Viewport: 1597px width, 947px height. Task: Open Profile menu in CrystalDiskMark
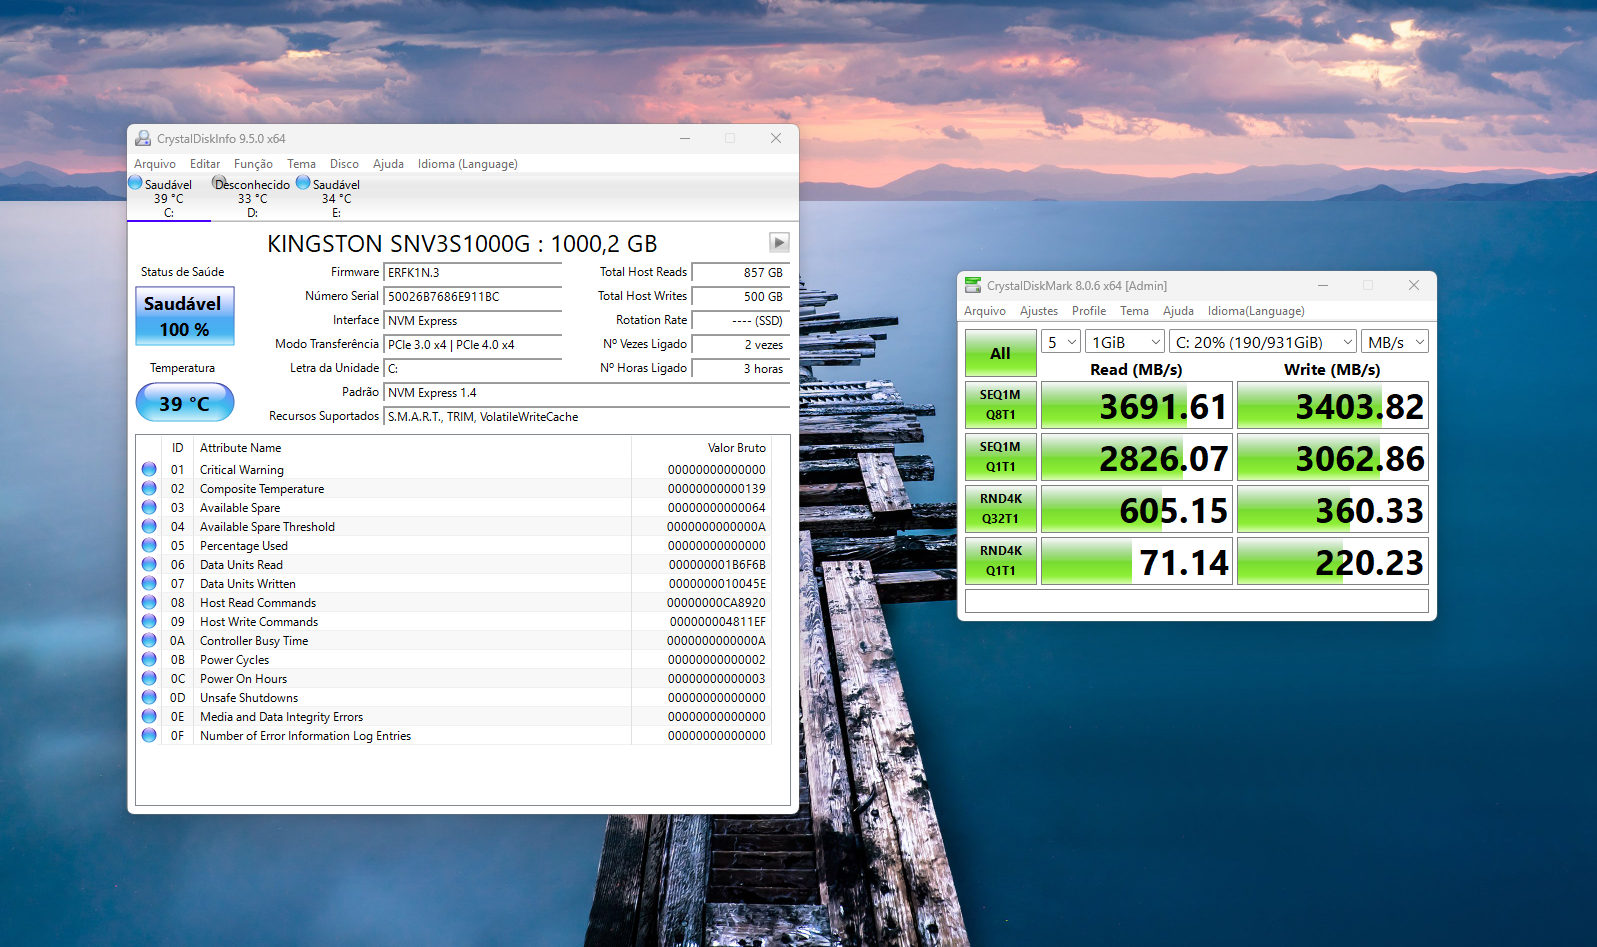click(x=1089, y=311)
